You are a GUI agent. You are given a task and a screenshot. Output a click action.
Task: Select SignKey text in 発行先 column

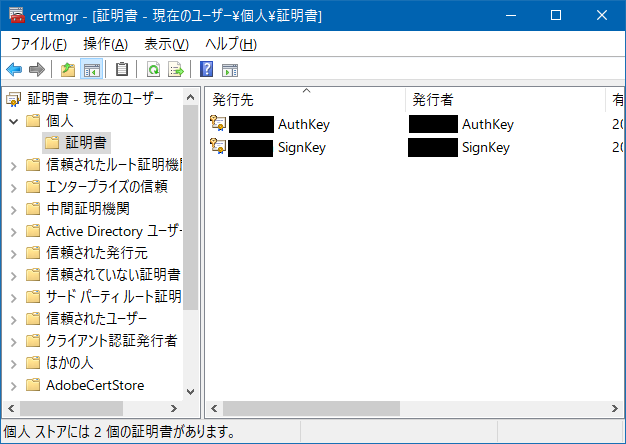(302, 147)
